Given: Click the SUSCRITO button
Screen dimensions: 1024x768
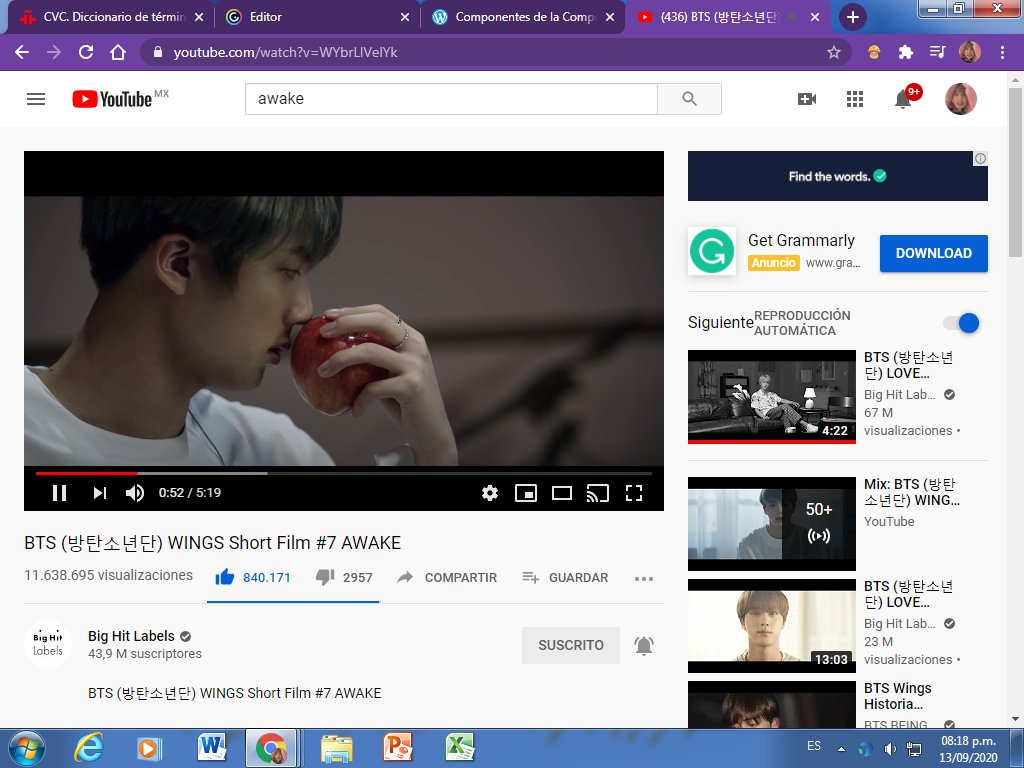Looking at the screenshot, I should point(571,645).
